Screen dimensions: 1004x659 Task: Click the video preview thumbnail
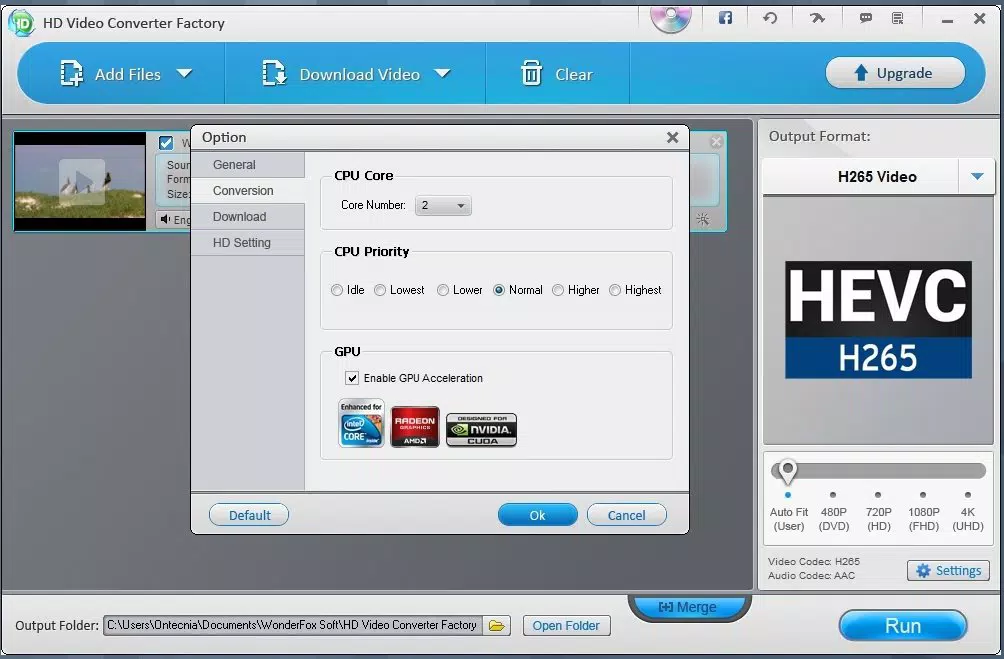click(80, 181)
